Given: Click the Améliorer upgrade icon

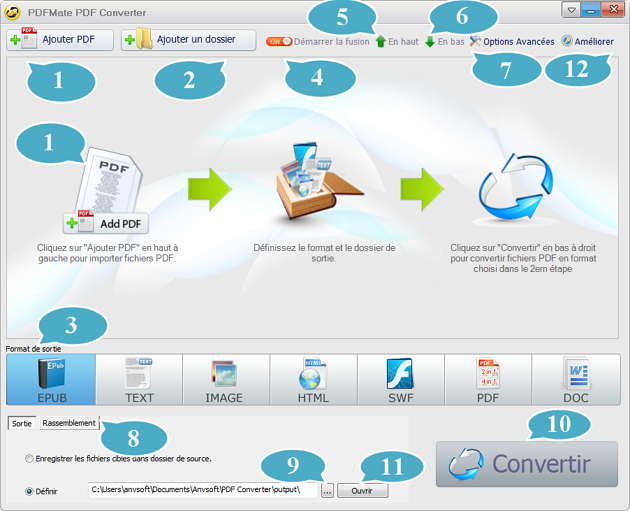Looking at the screenshot, I should [567, 42].
